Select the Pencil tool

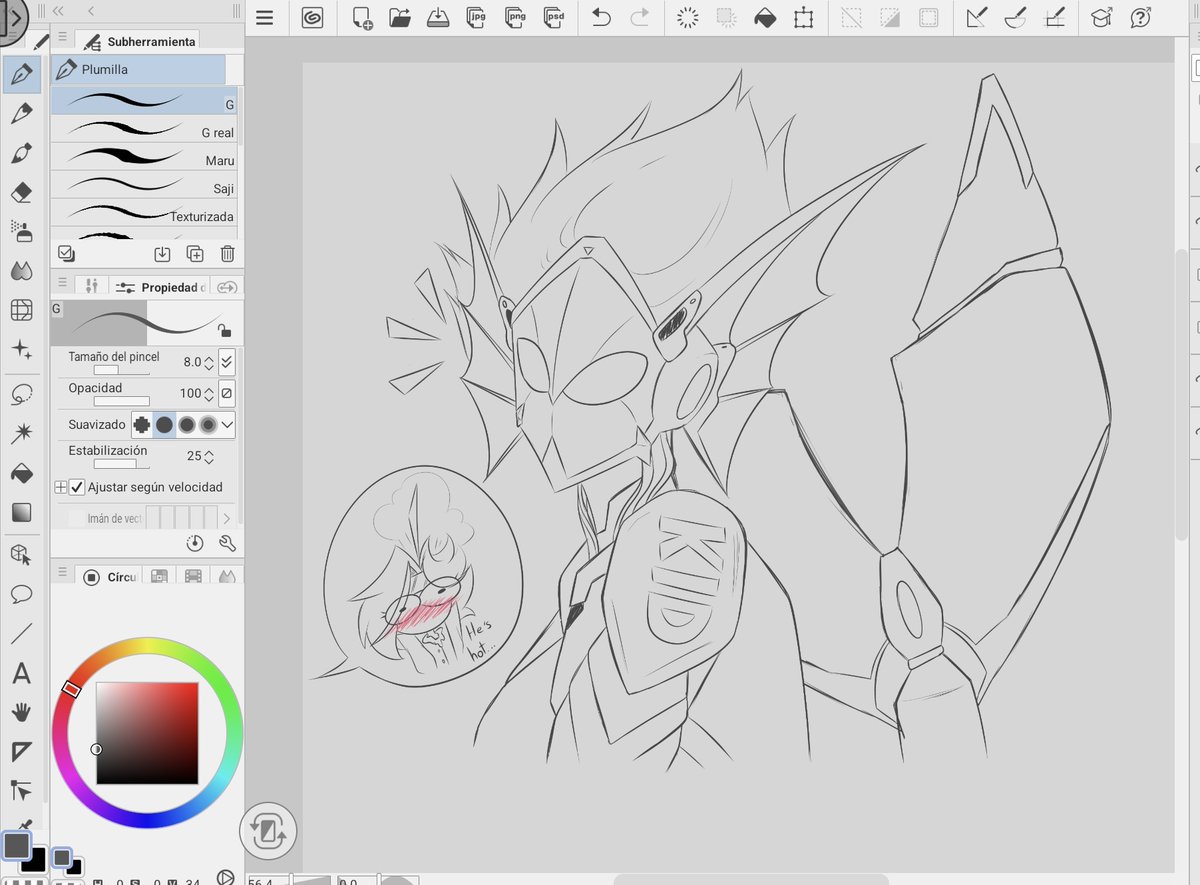[21, 114]
